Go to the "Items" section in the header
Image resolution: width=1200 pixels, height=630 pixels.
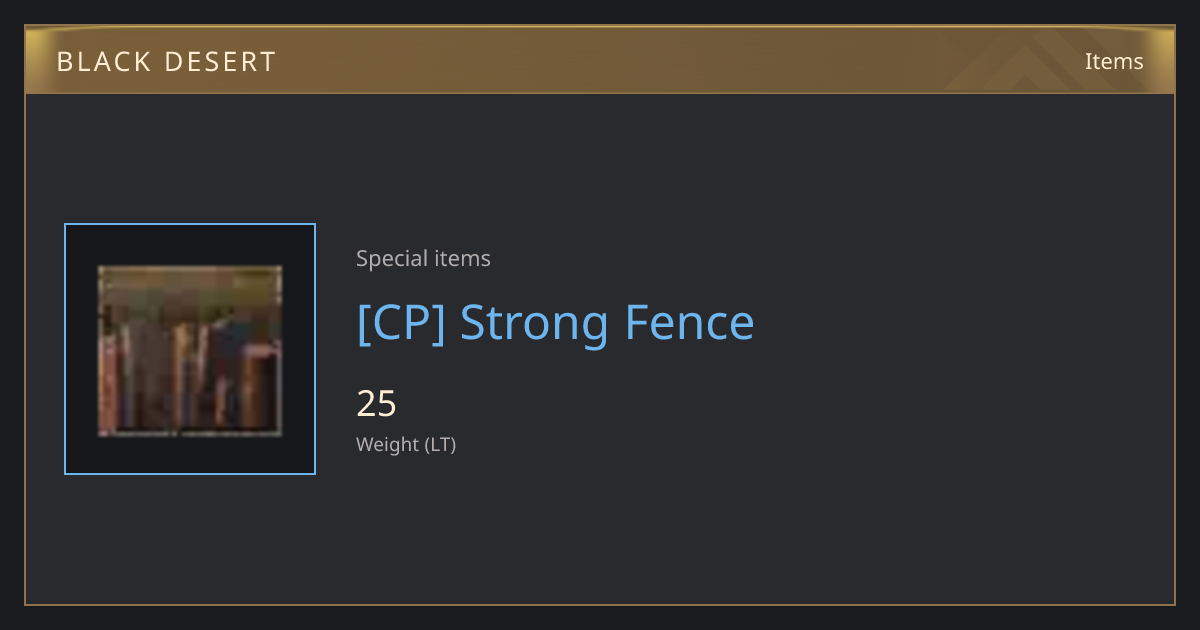pyautogui.click(x=1114, y=61)
